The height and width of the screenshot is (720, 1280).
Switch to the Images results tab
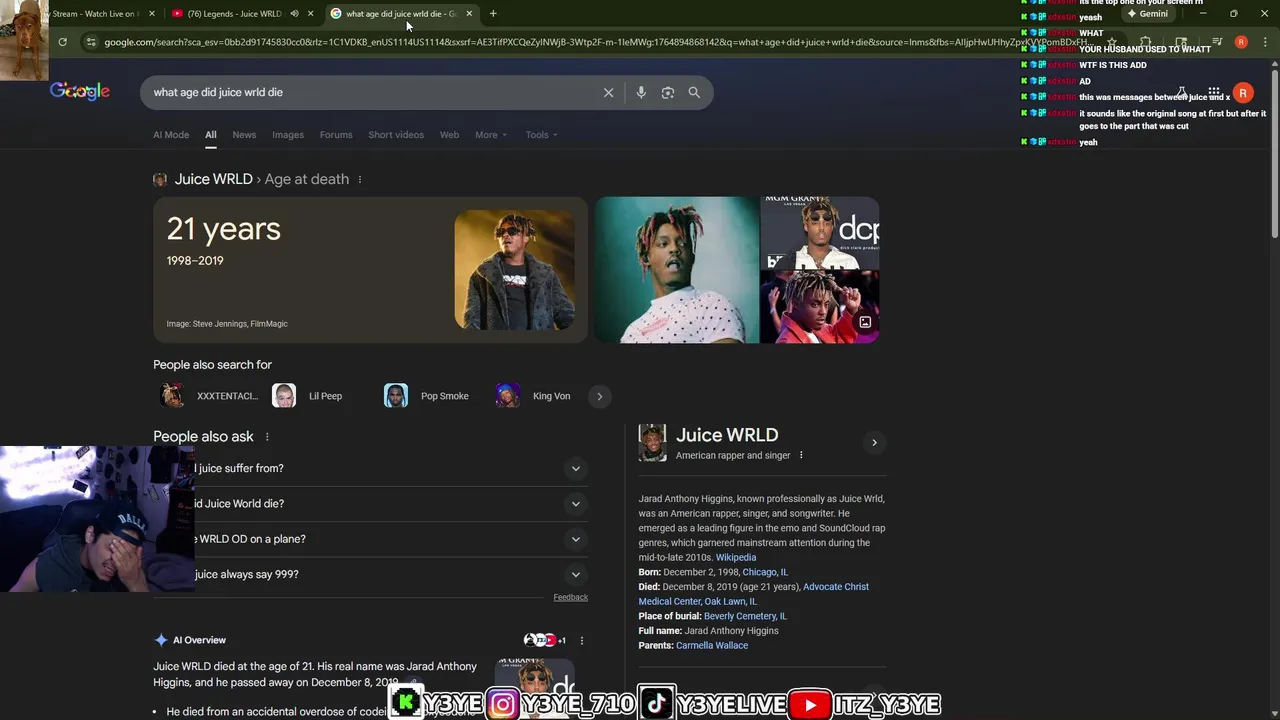point(288,135)
